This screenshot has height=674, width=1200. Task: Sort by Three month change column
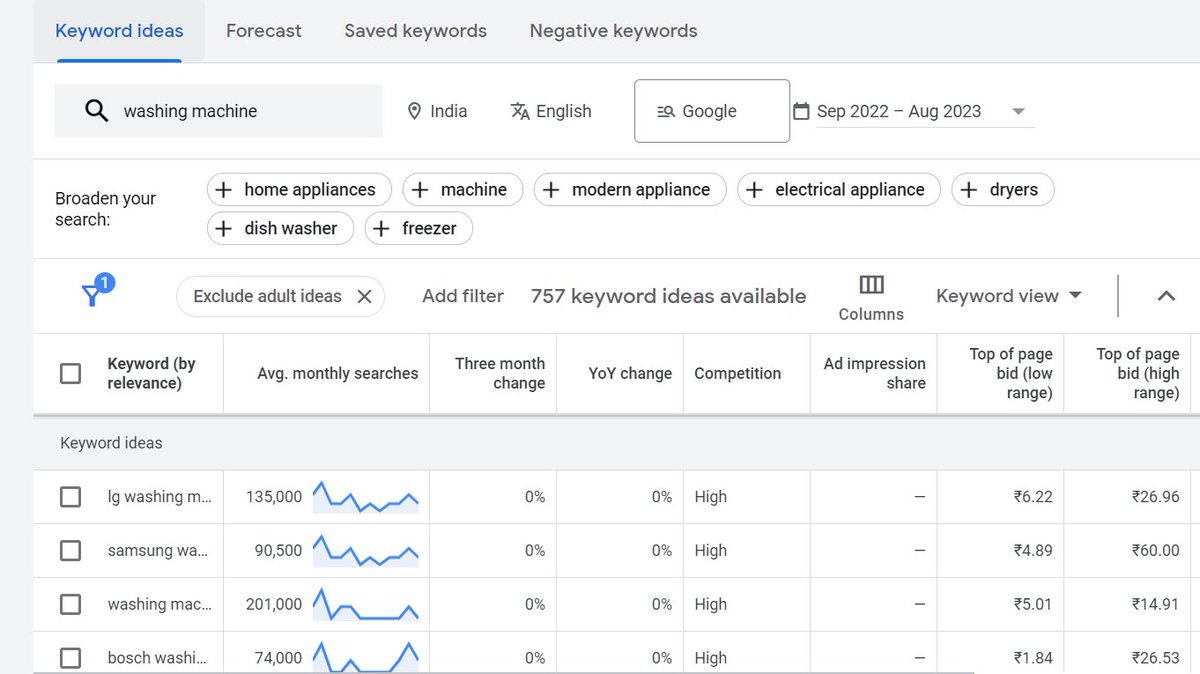tap(500, 373)
